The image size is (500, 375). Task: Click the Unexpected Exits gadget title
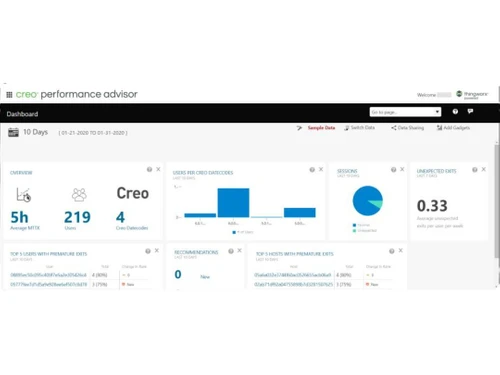click(x=436, y=171)
